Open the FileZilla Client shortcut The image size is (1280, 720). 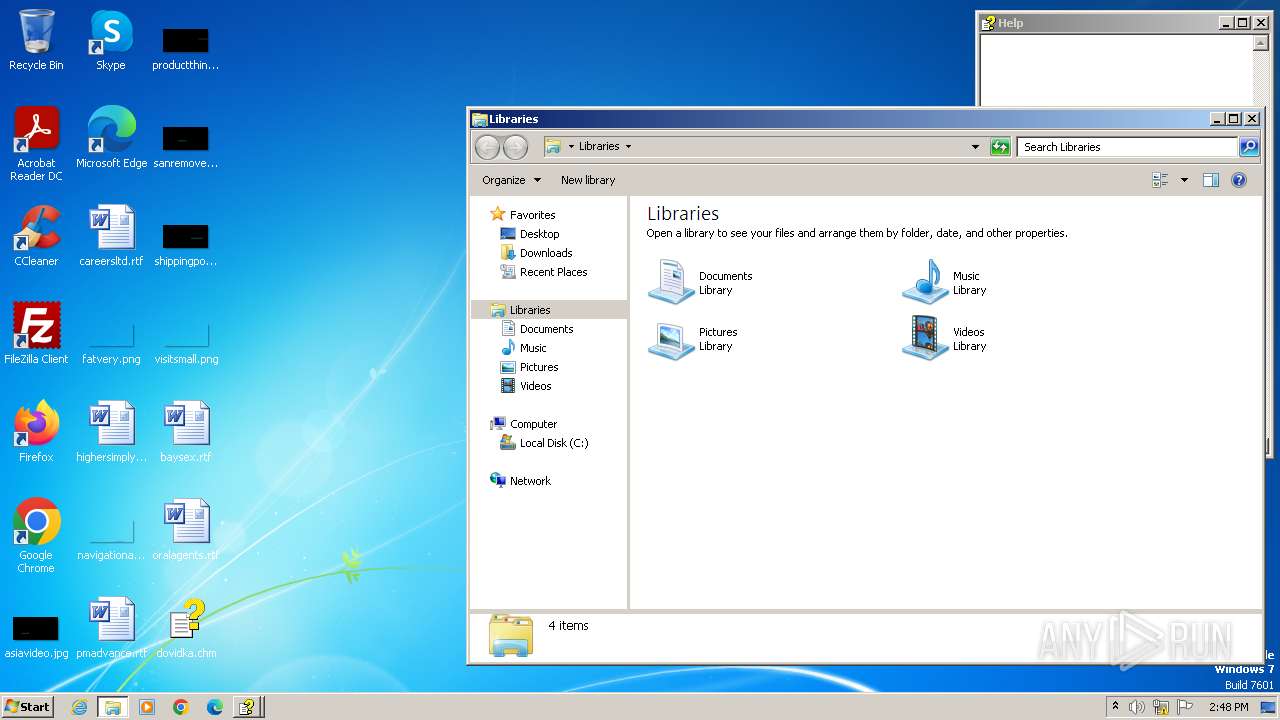click(36, 334)
